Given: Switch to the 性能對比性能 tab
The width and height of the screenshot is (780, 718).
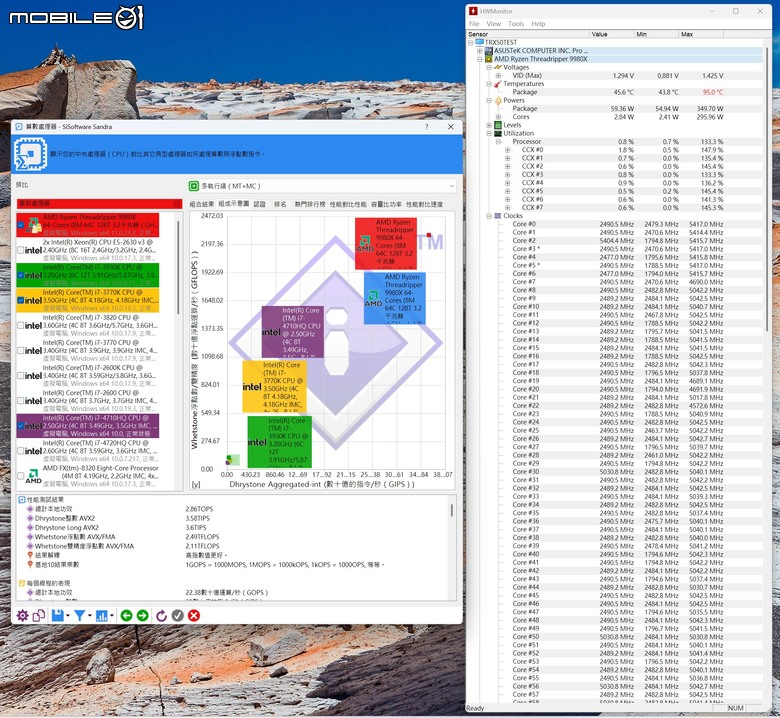Looking at the screenshot, I should 348,205.
